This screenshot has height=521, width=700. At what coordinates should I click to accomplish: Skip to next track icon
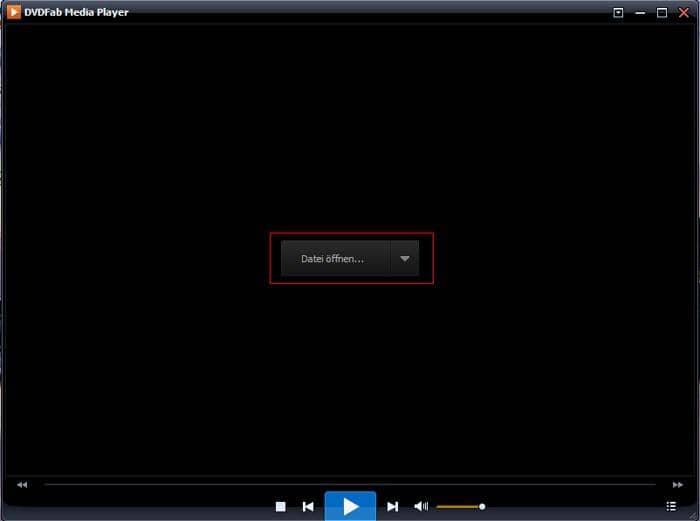point(392,506)
